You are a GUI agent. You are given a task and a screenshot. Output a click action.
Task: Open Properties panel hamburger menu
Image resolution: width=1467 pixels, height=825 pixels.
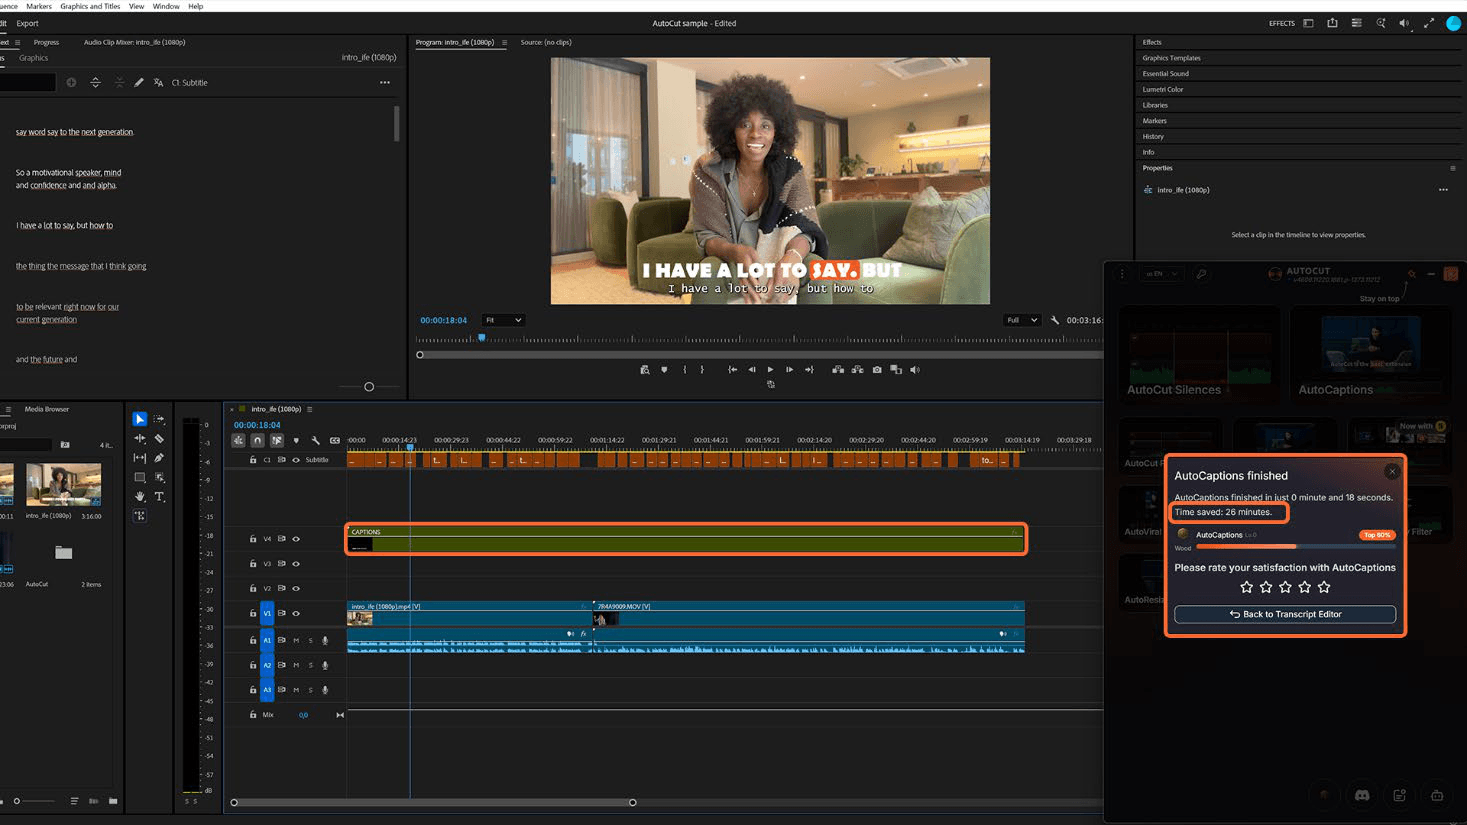[x=1453, y=168]
